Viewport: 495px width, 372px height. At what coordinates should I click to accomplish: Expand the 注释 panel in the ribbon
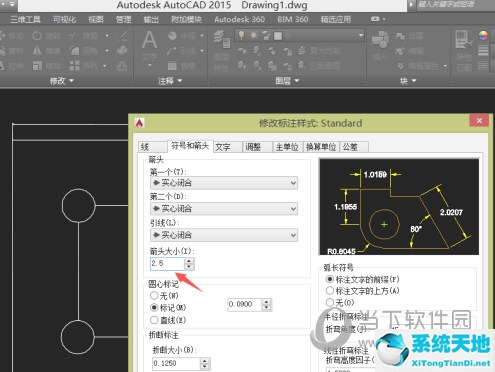pyautogui.click(x=170, y=81)
